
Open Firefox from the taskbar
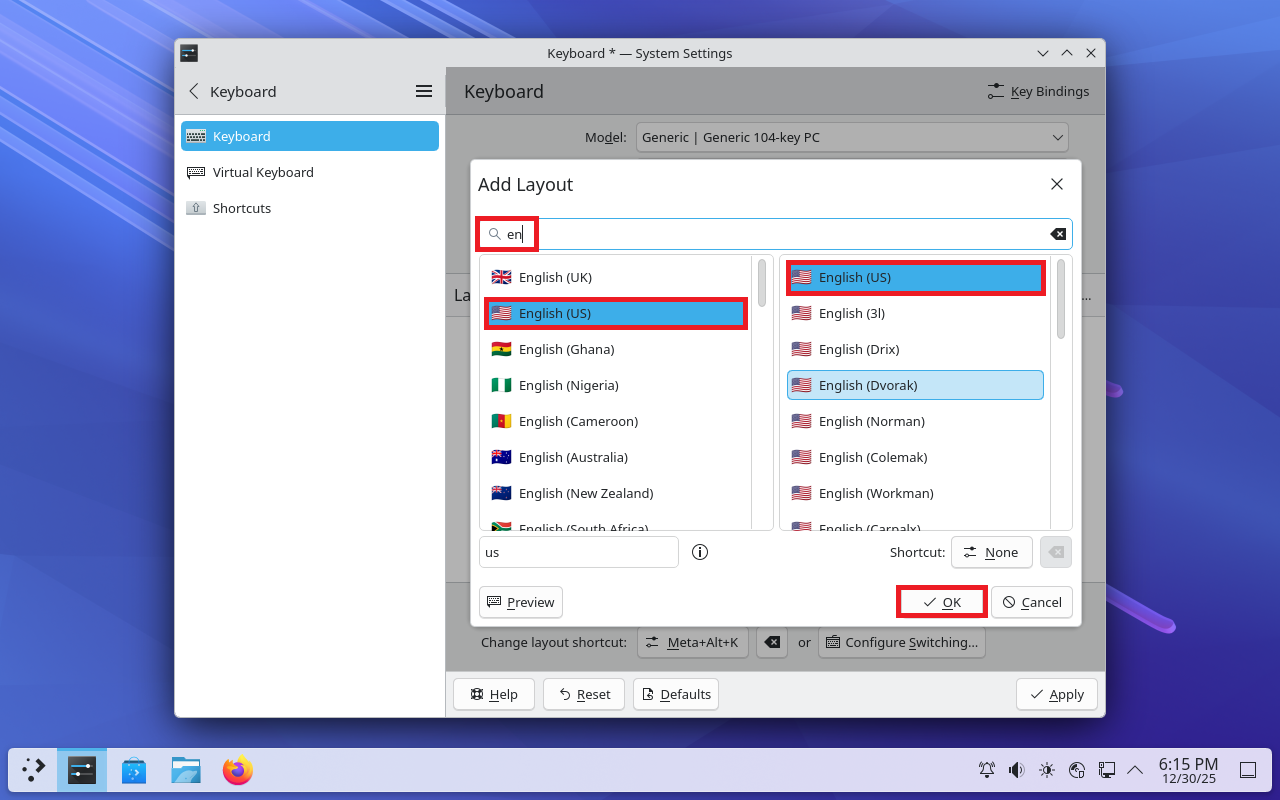point(238,770)
